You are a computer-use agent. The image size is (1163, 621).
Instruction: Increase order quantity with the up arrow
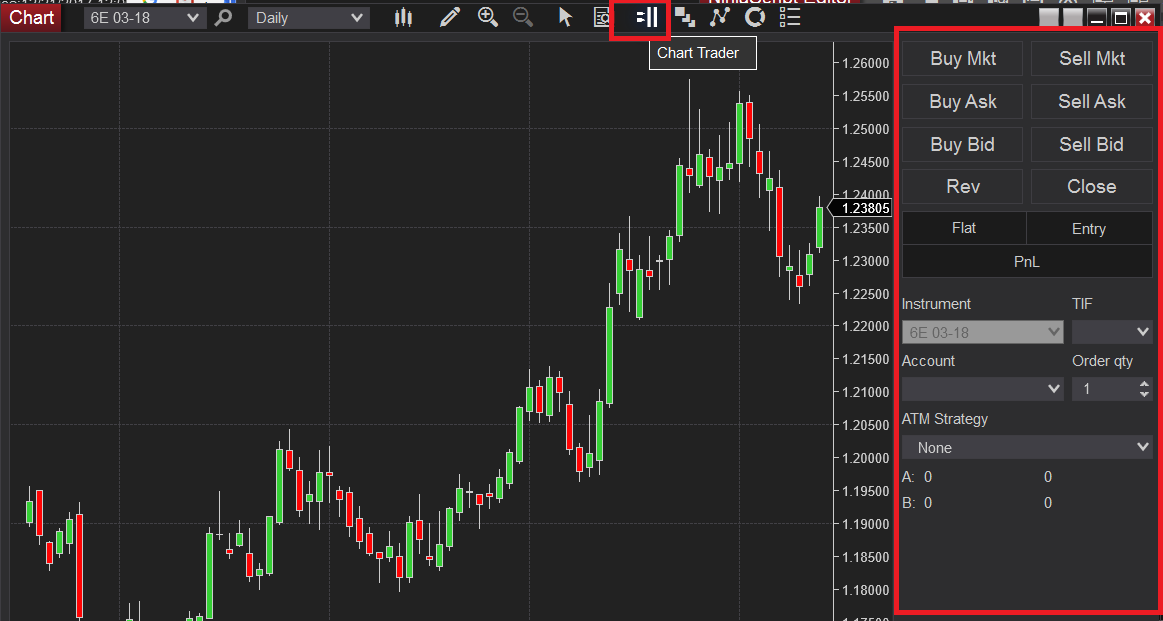coord(1144,382)
